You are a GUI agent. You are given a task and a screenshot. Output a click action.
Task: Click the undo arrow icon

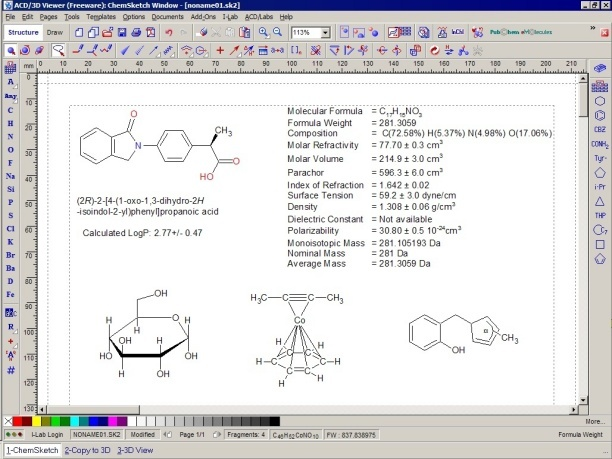(x=167, y=33)
